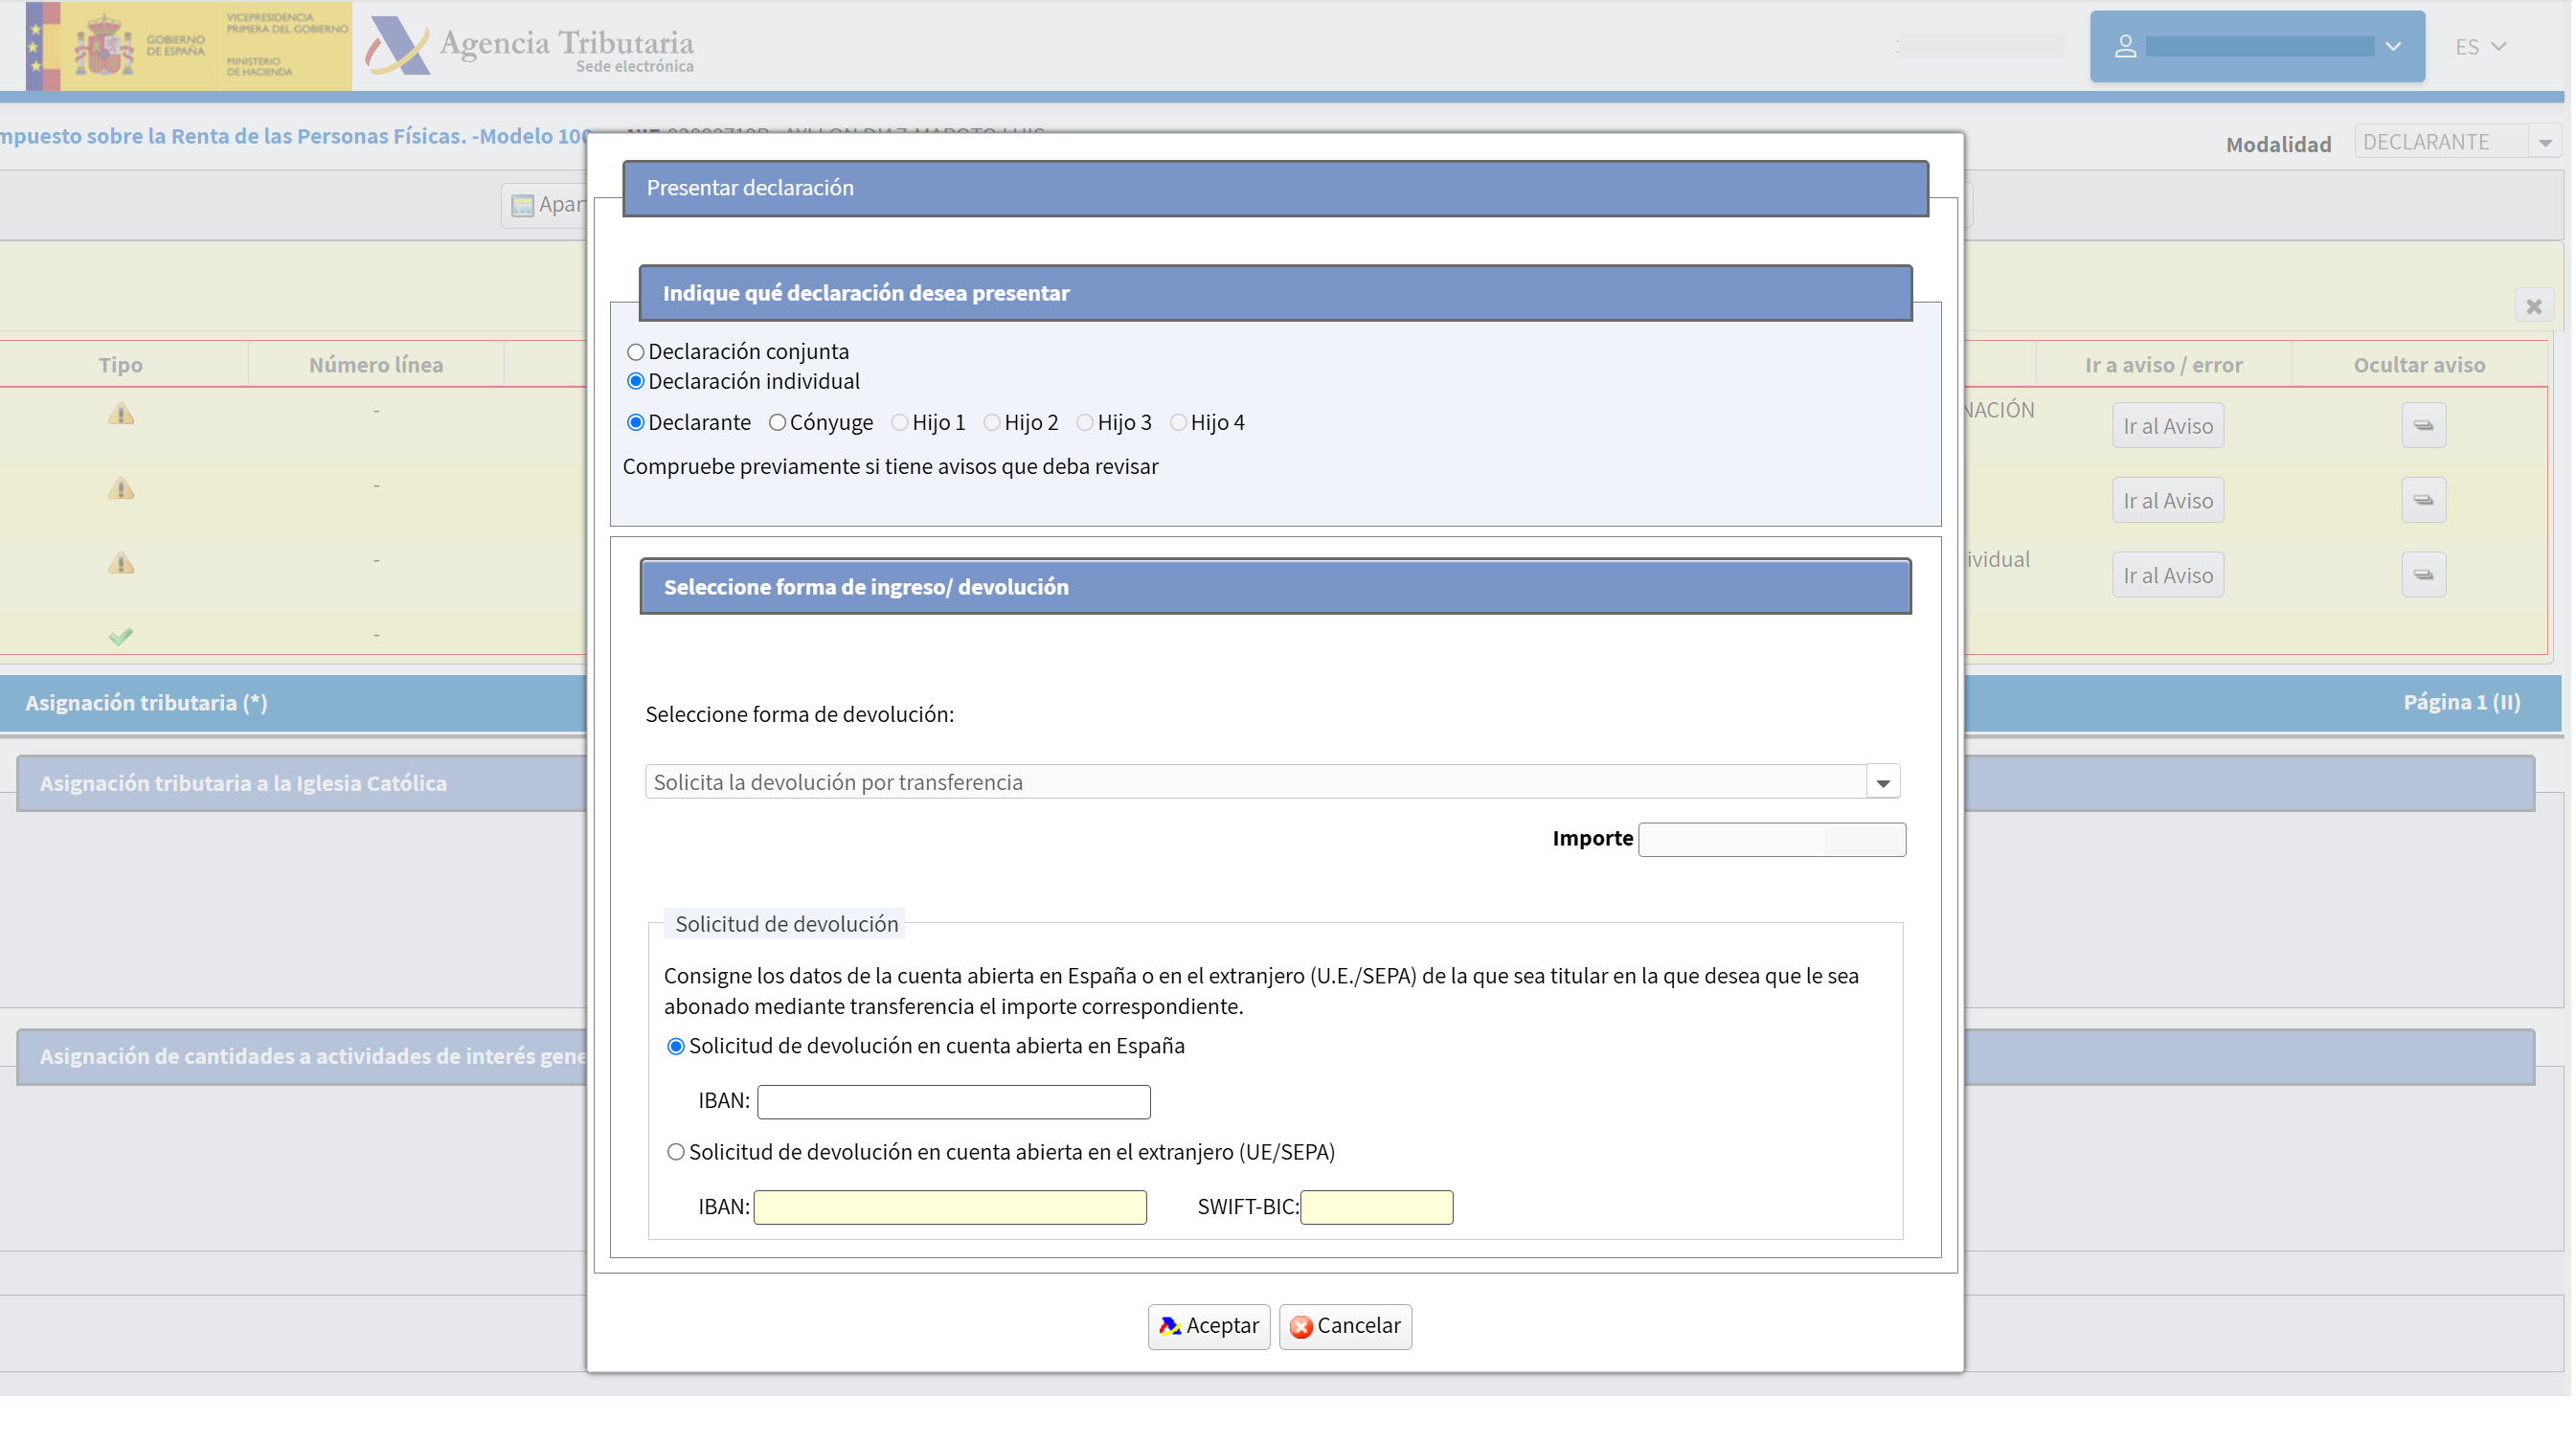Click the hide aviso icon on the first warning row

coord(2424,425)
